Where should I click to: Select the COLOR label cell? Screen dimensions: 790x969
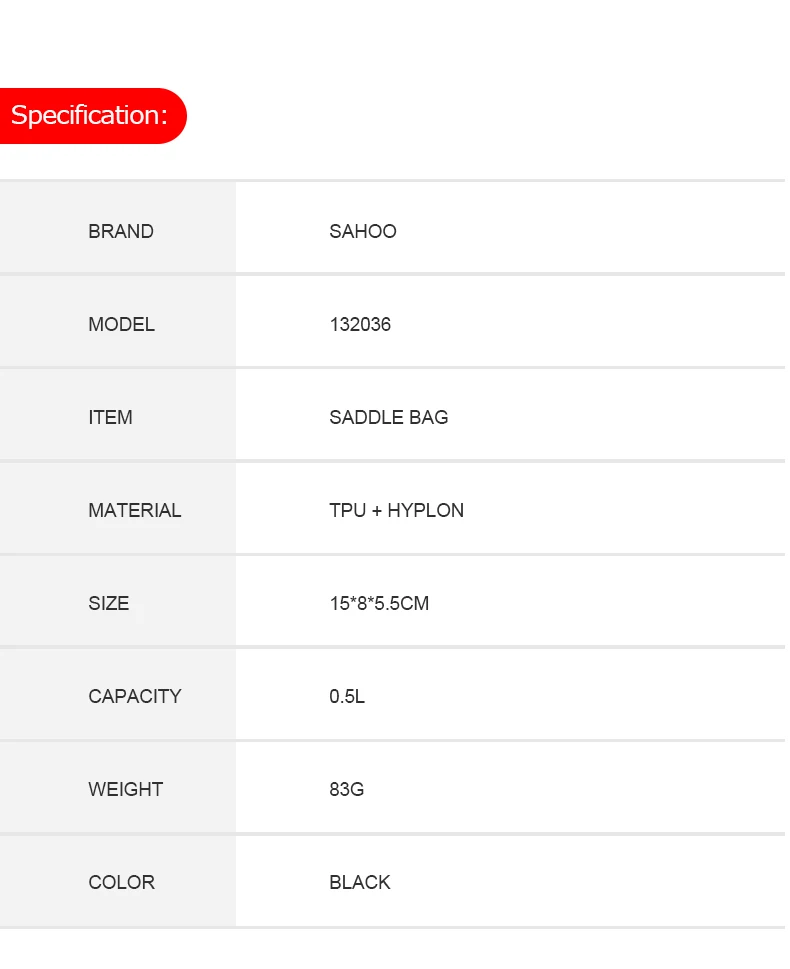pyautogui.click(x=117, y=881)
